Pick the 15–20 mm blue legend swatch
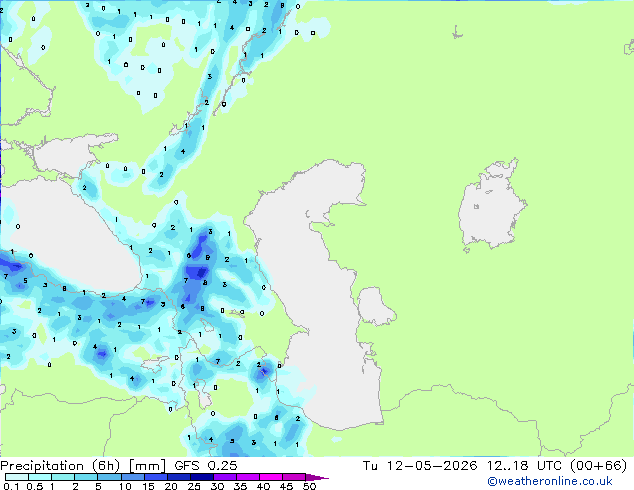The image size is (634, 490). 156,477
